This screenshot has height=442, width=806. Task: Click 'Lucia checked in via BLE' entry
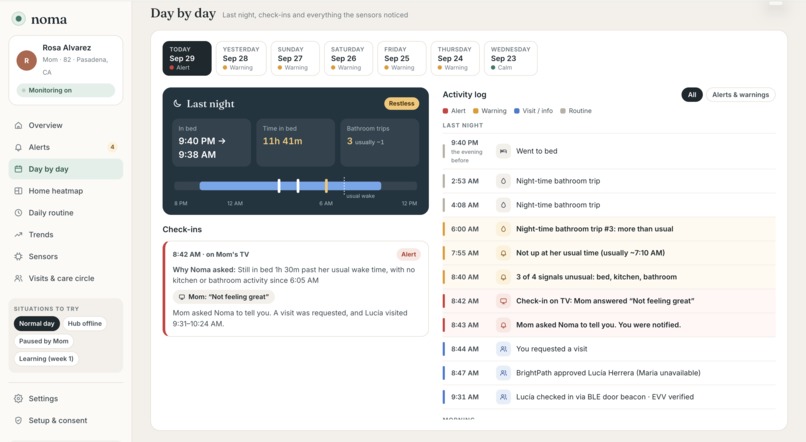click(x=609, y=397)
